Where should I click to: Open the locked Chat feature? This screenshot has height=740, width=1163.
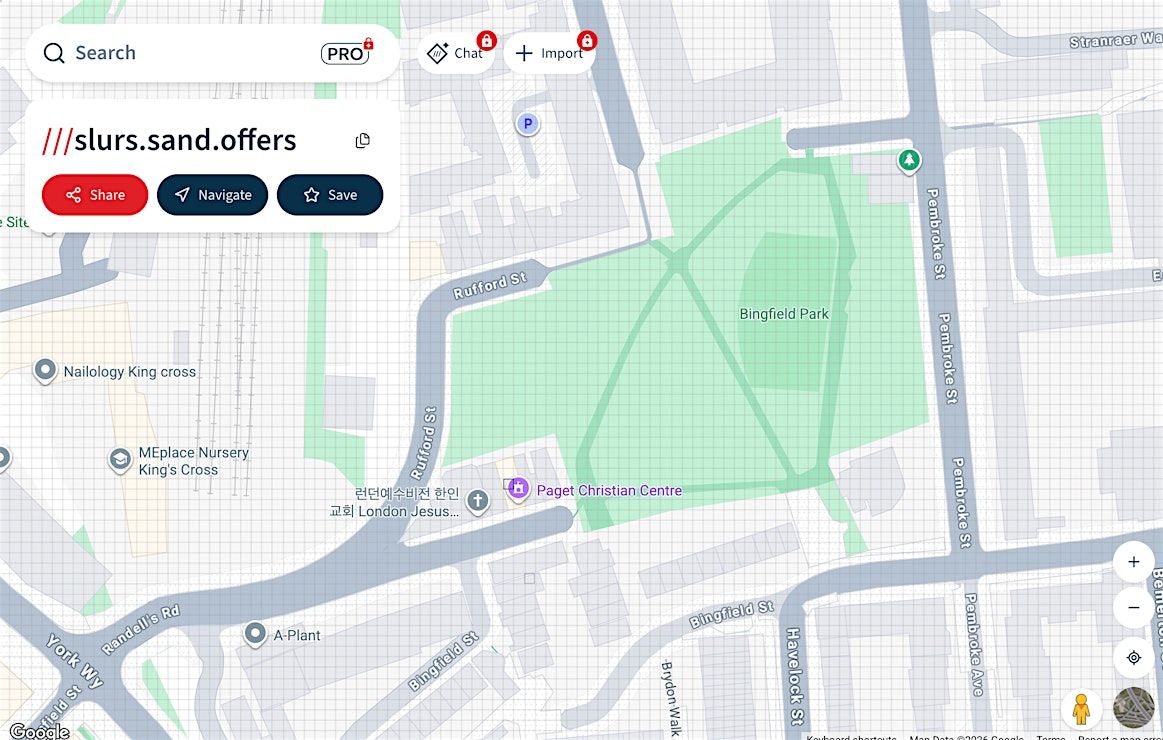pyautogui.click(x=455, y=53)
